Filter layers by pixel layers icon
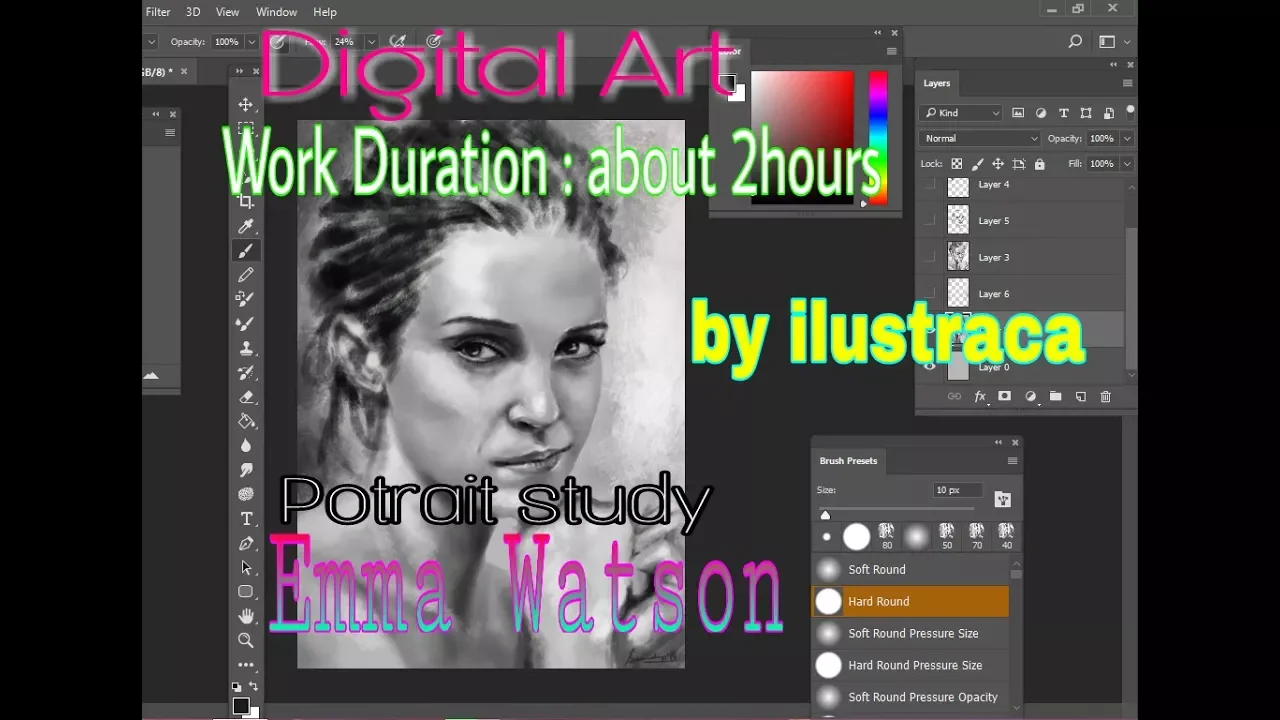 click(1018, 113)
